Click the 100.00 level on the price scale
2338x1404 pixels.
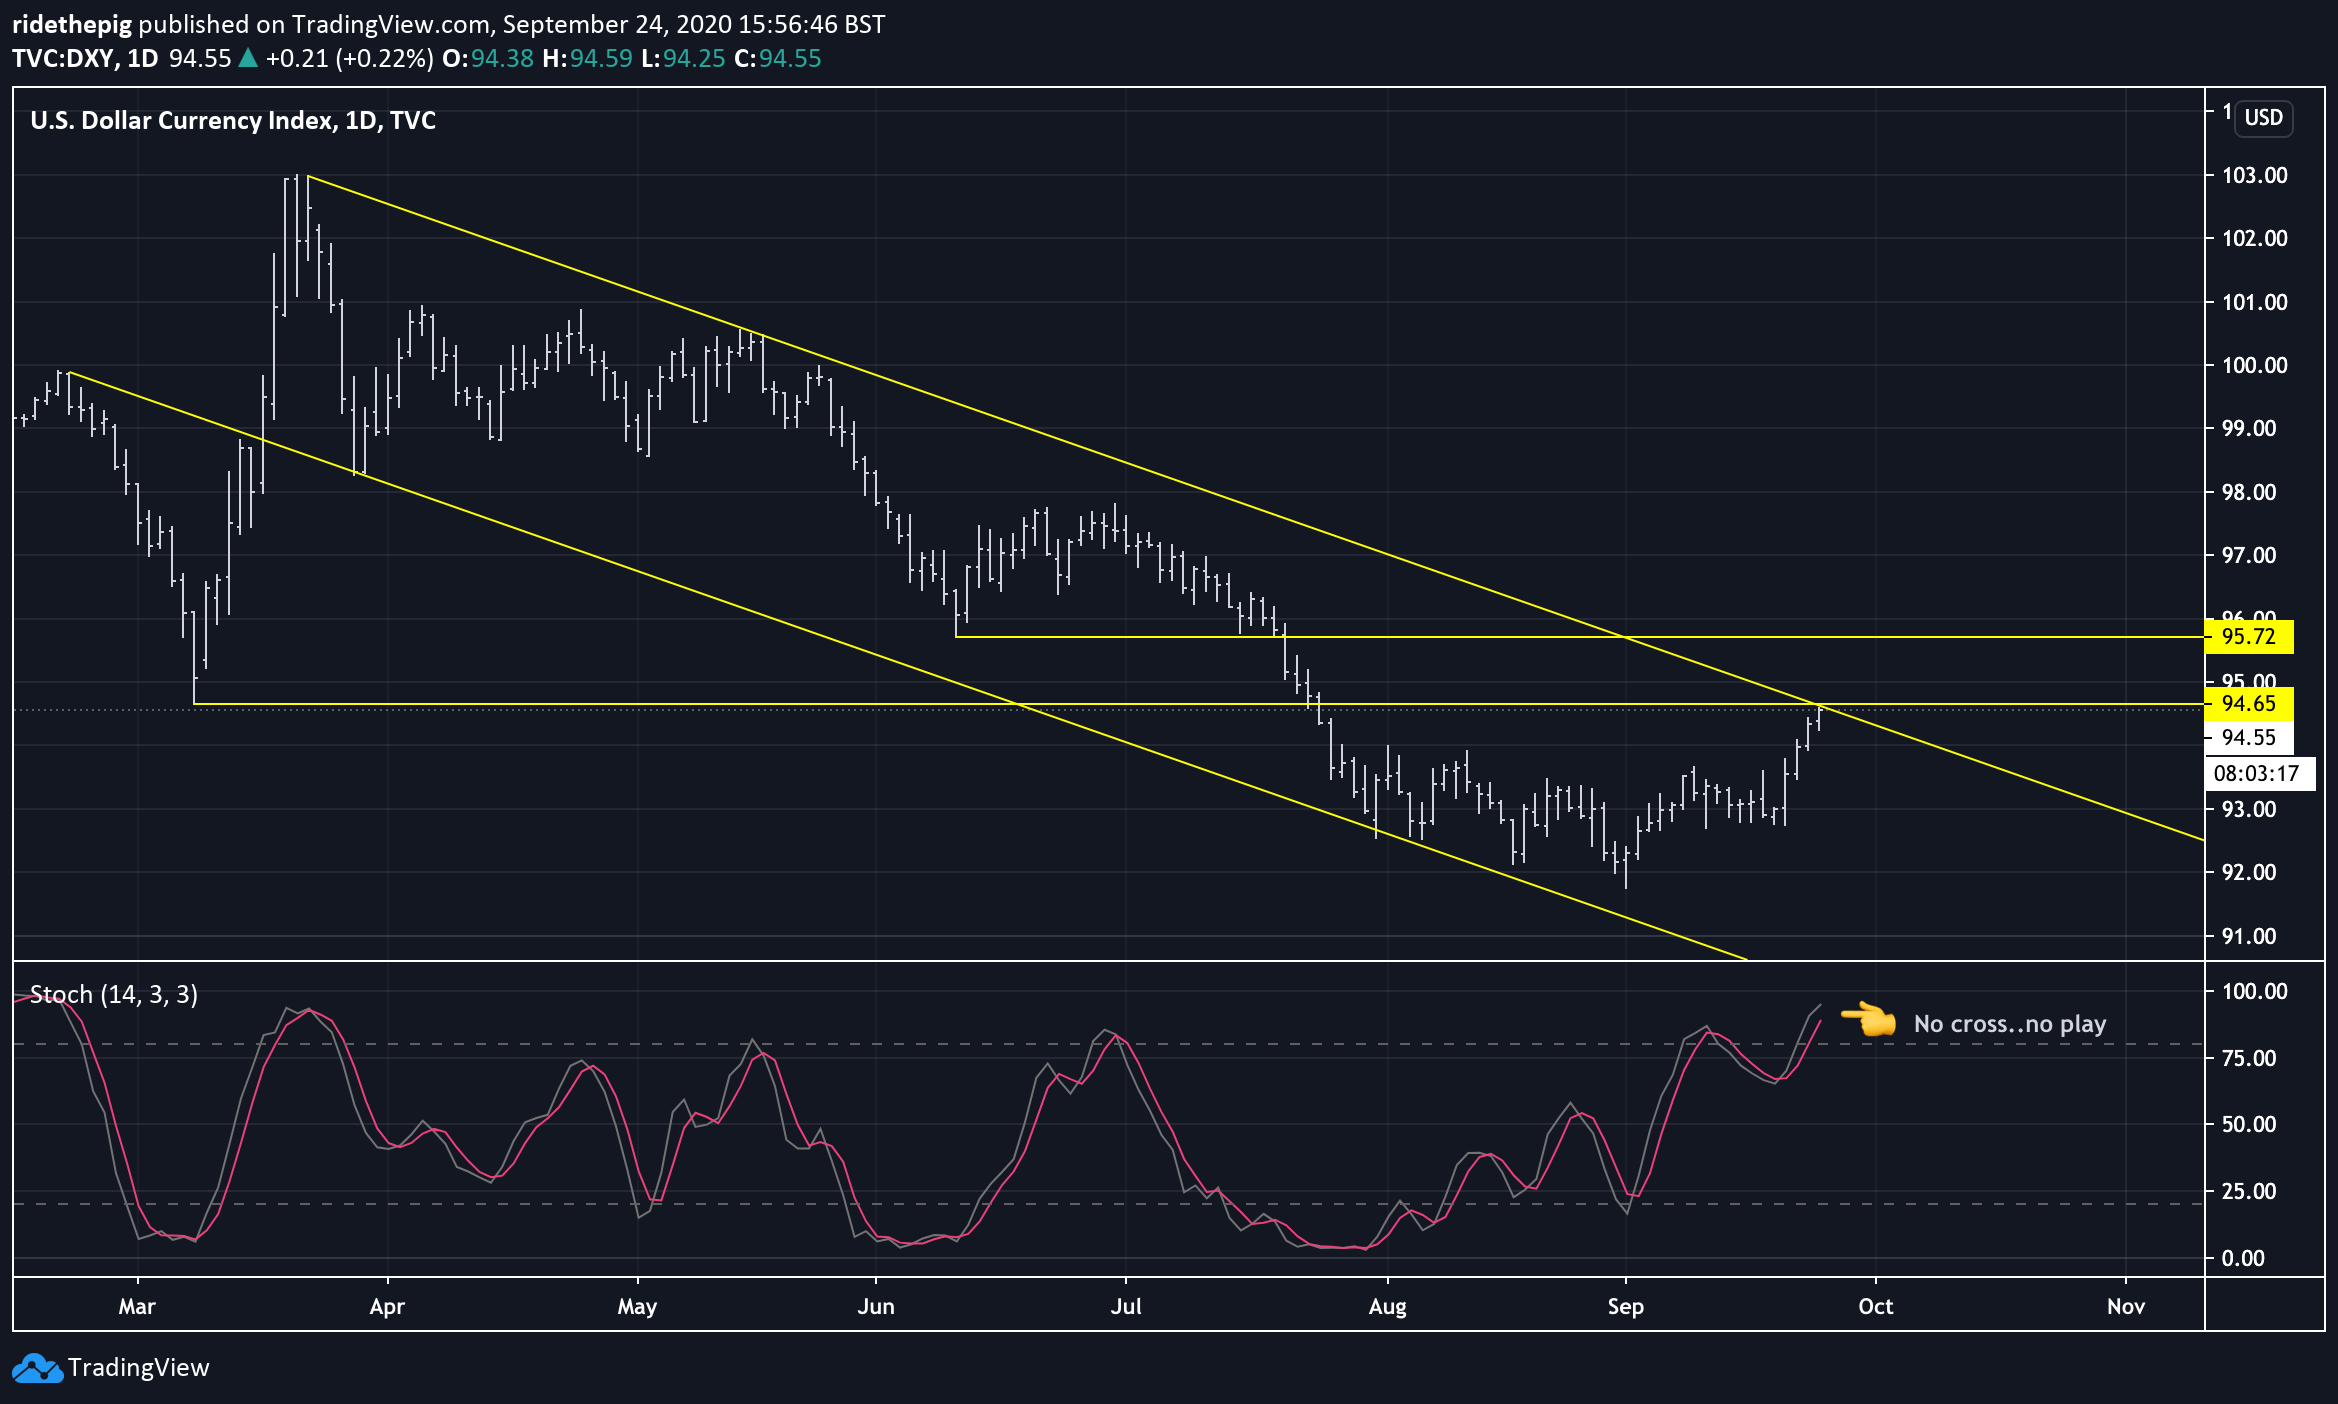tap(2254, 365)
